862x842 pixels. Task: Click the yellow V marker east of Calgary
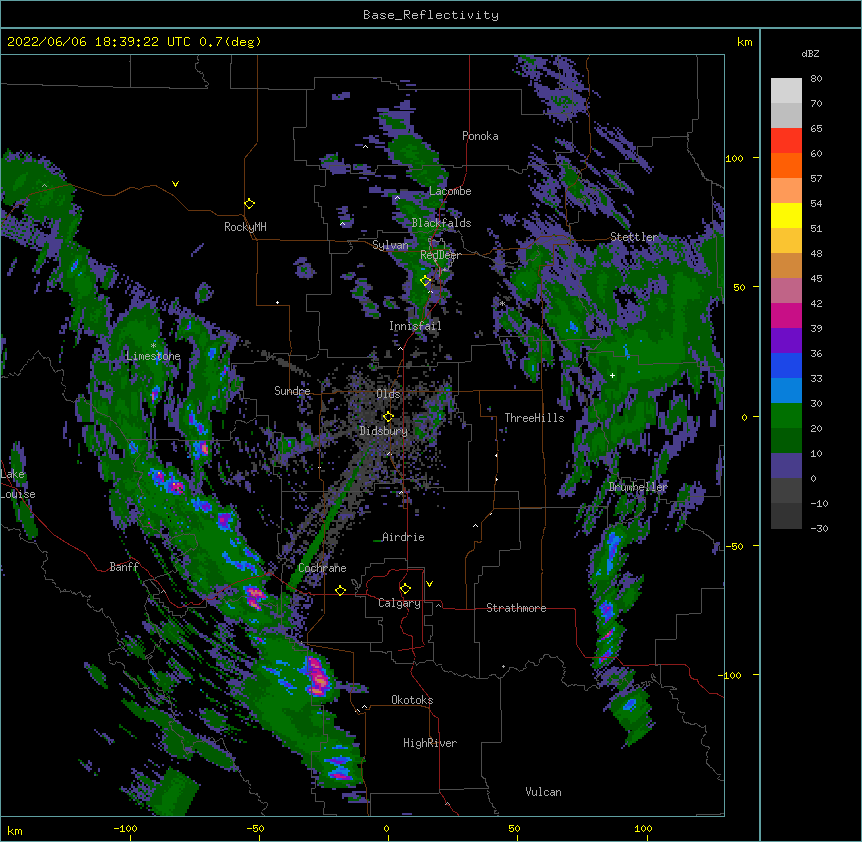(429, 584)
